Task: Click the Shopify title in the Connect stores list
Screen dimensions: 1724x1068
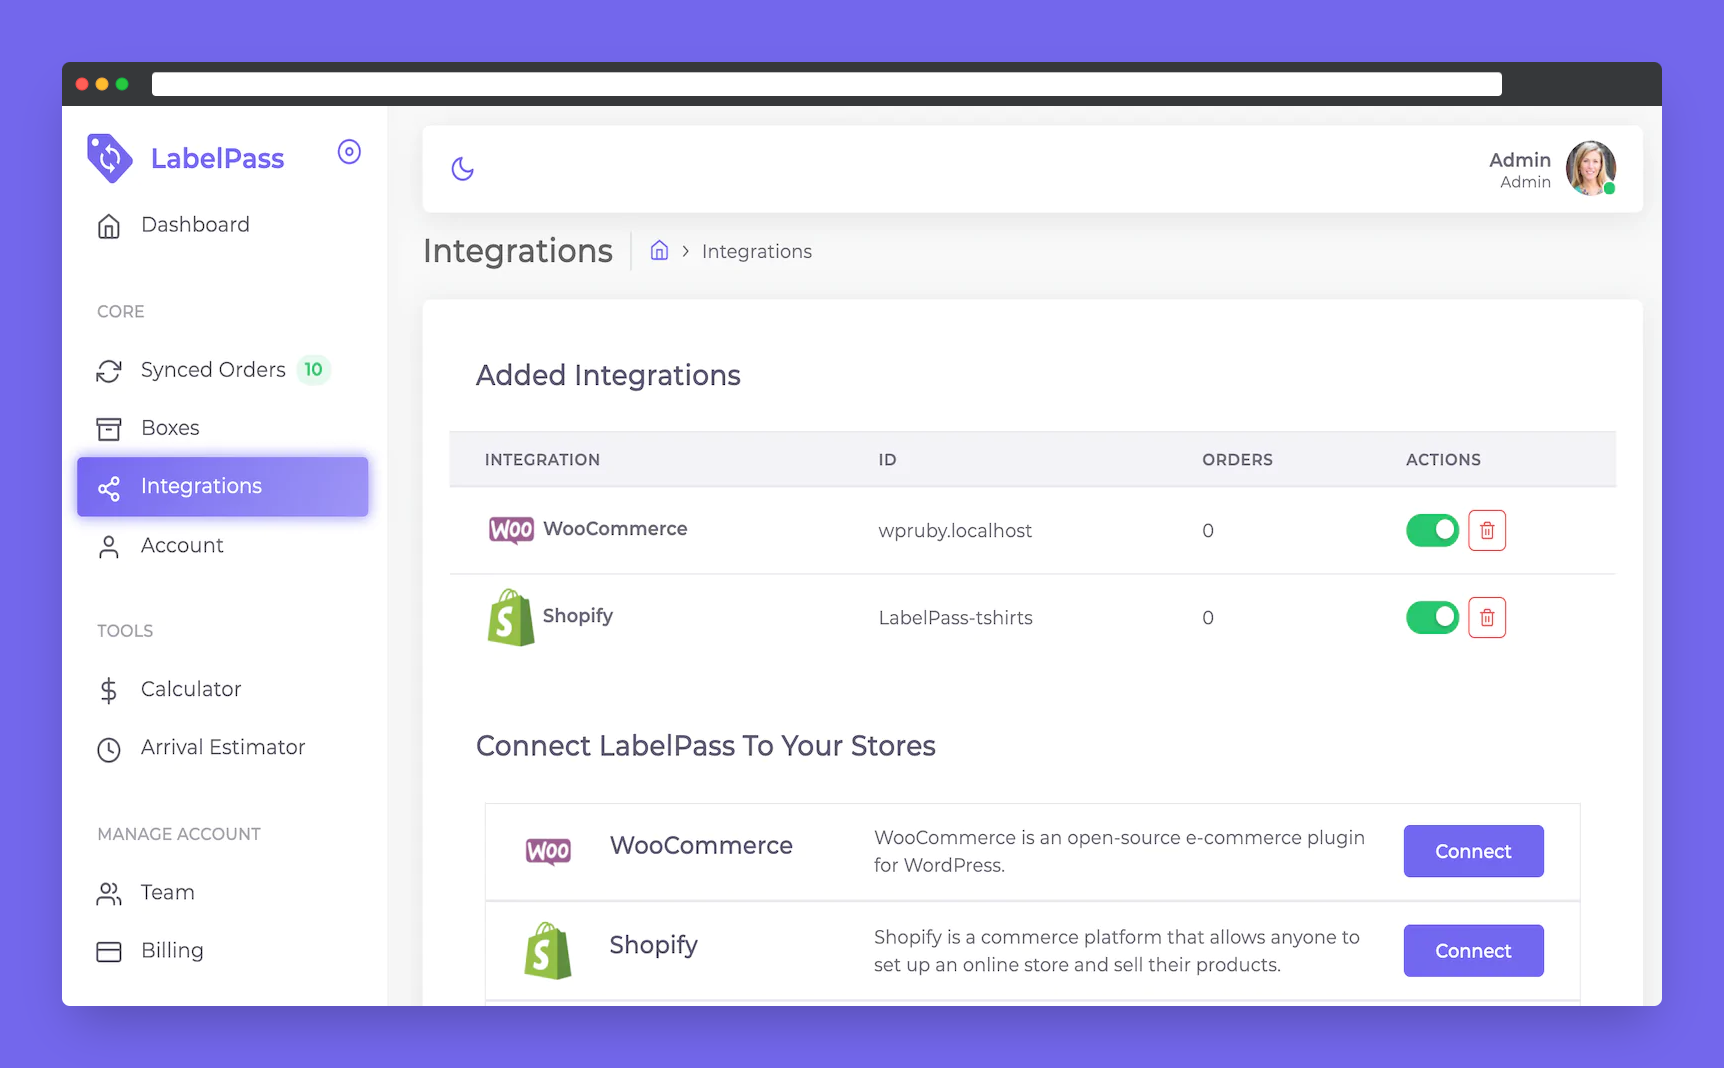Action: (654, 946)
